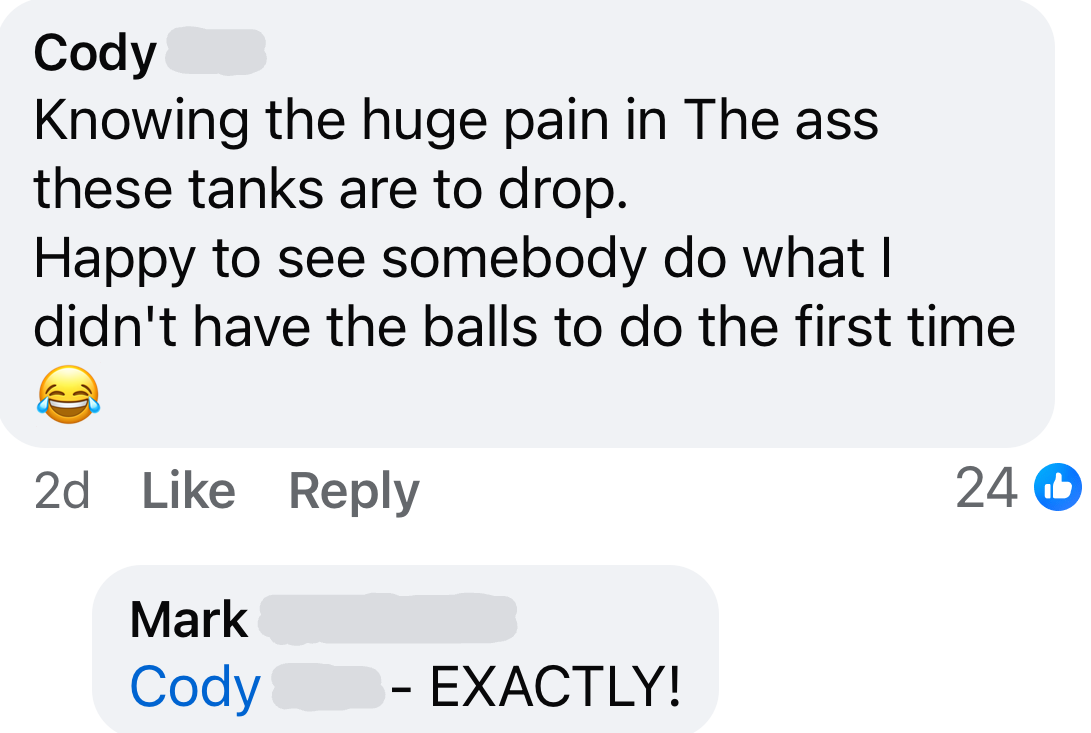Click the laughing-crying emoji in Cody's comment
Screen dimensions: 1091x733
(x=68, y=394)
